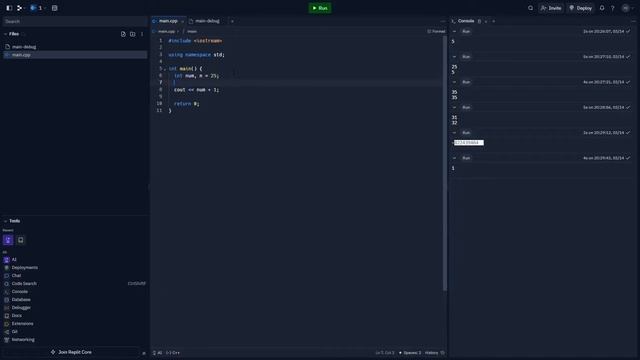This screenshot has height=360, width=640.
Task: Switch to main-debug editor tab
Action: tap(207, 21)
